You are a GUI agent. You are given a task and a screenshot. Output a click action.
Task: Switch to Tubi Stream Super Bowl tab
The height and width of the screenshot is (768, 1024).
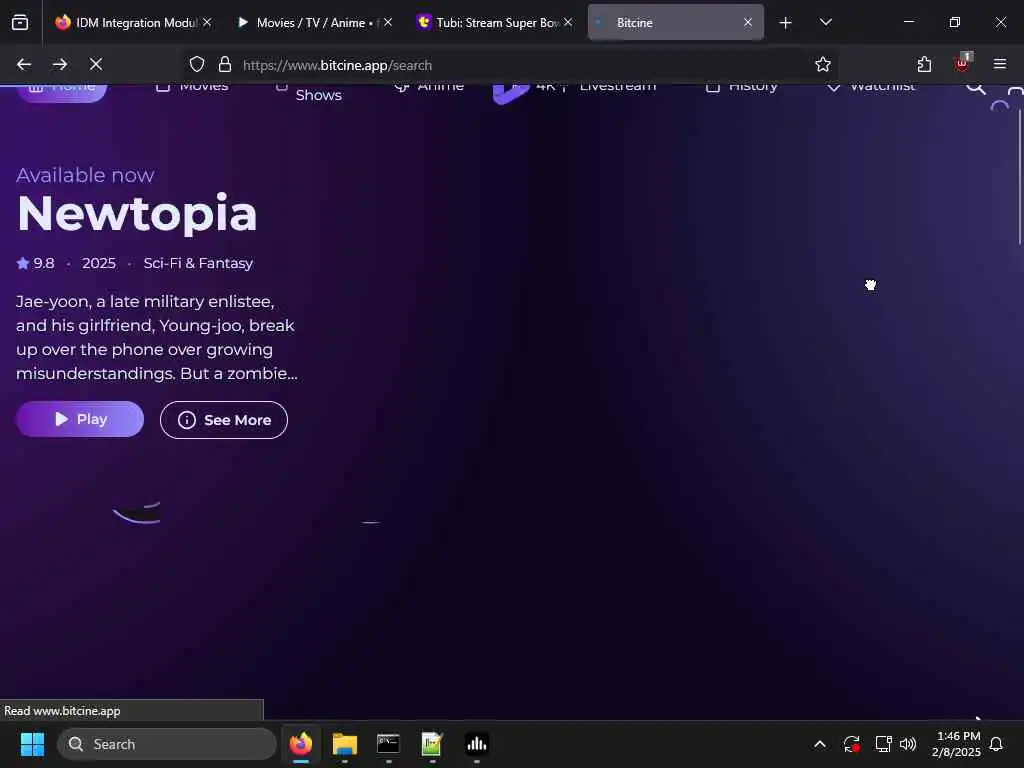[494, 22]
